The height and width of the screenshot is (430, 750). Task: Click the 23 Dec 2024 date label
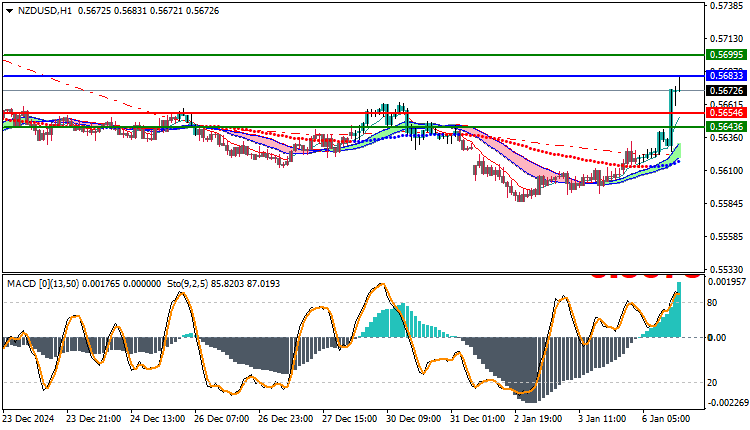tap(29, 419)
